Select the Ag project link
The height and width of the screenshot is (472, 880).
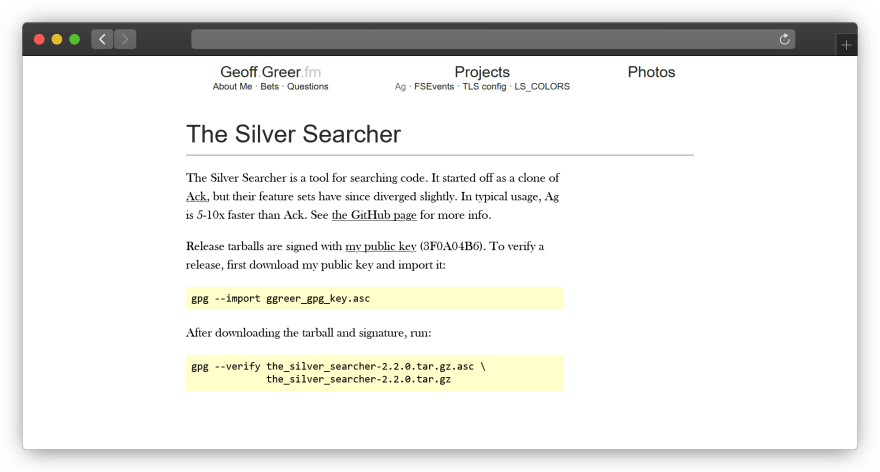pos(400,86)
